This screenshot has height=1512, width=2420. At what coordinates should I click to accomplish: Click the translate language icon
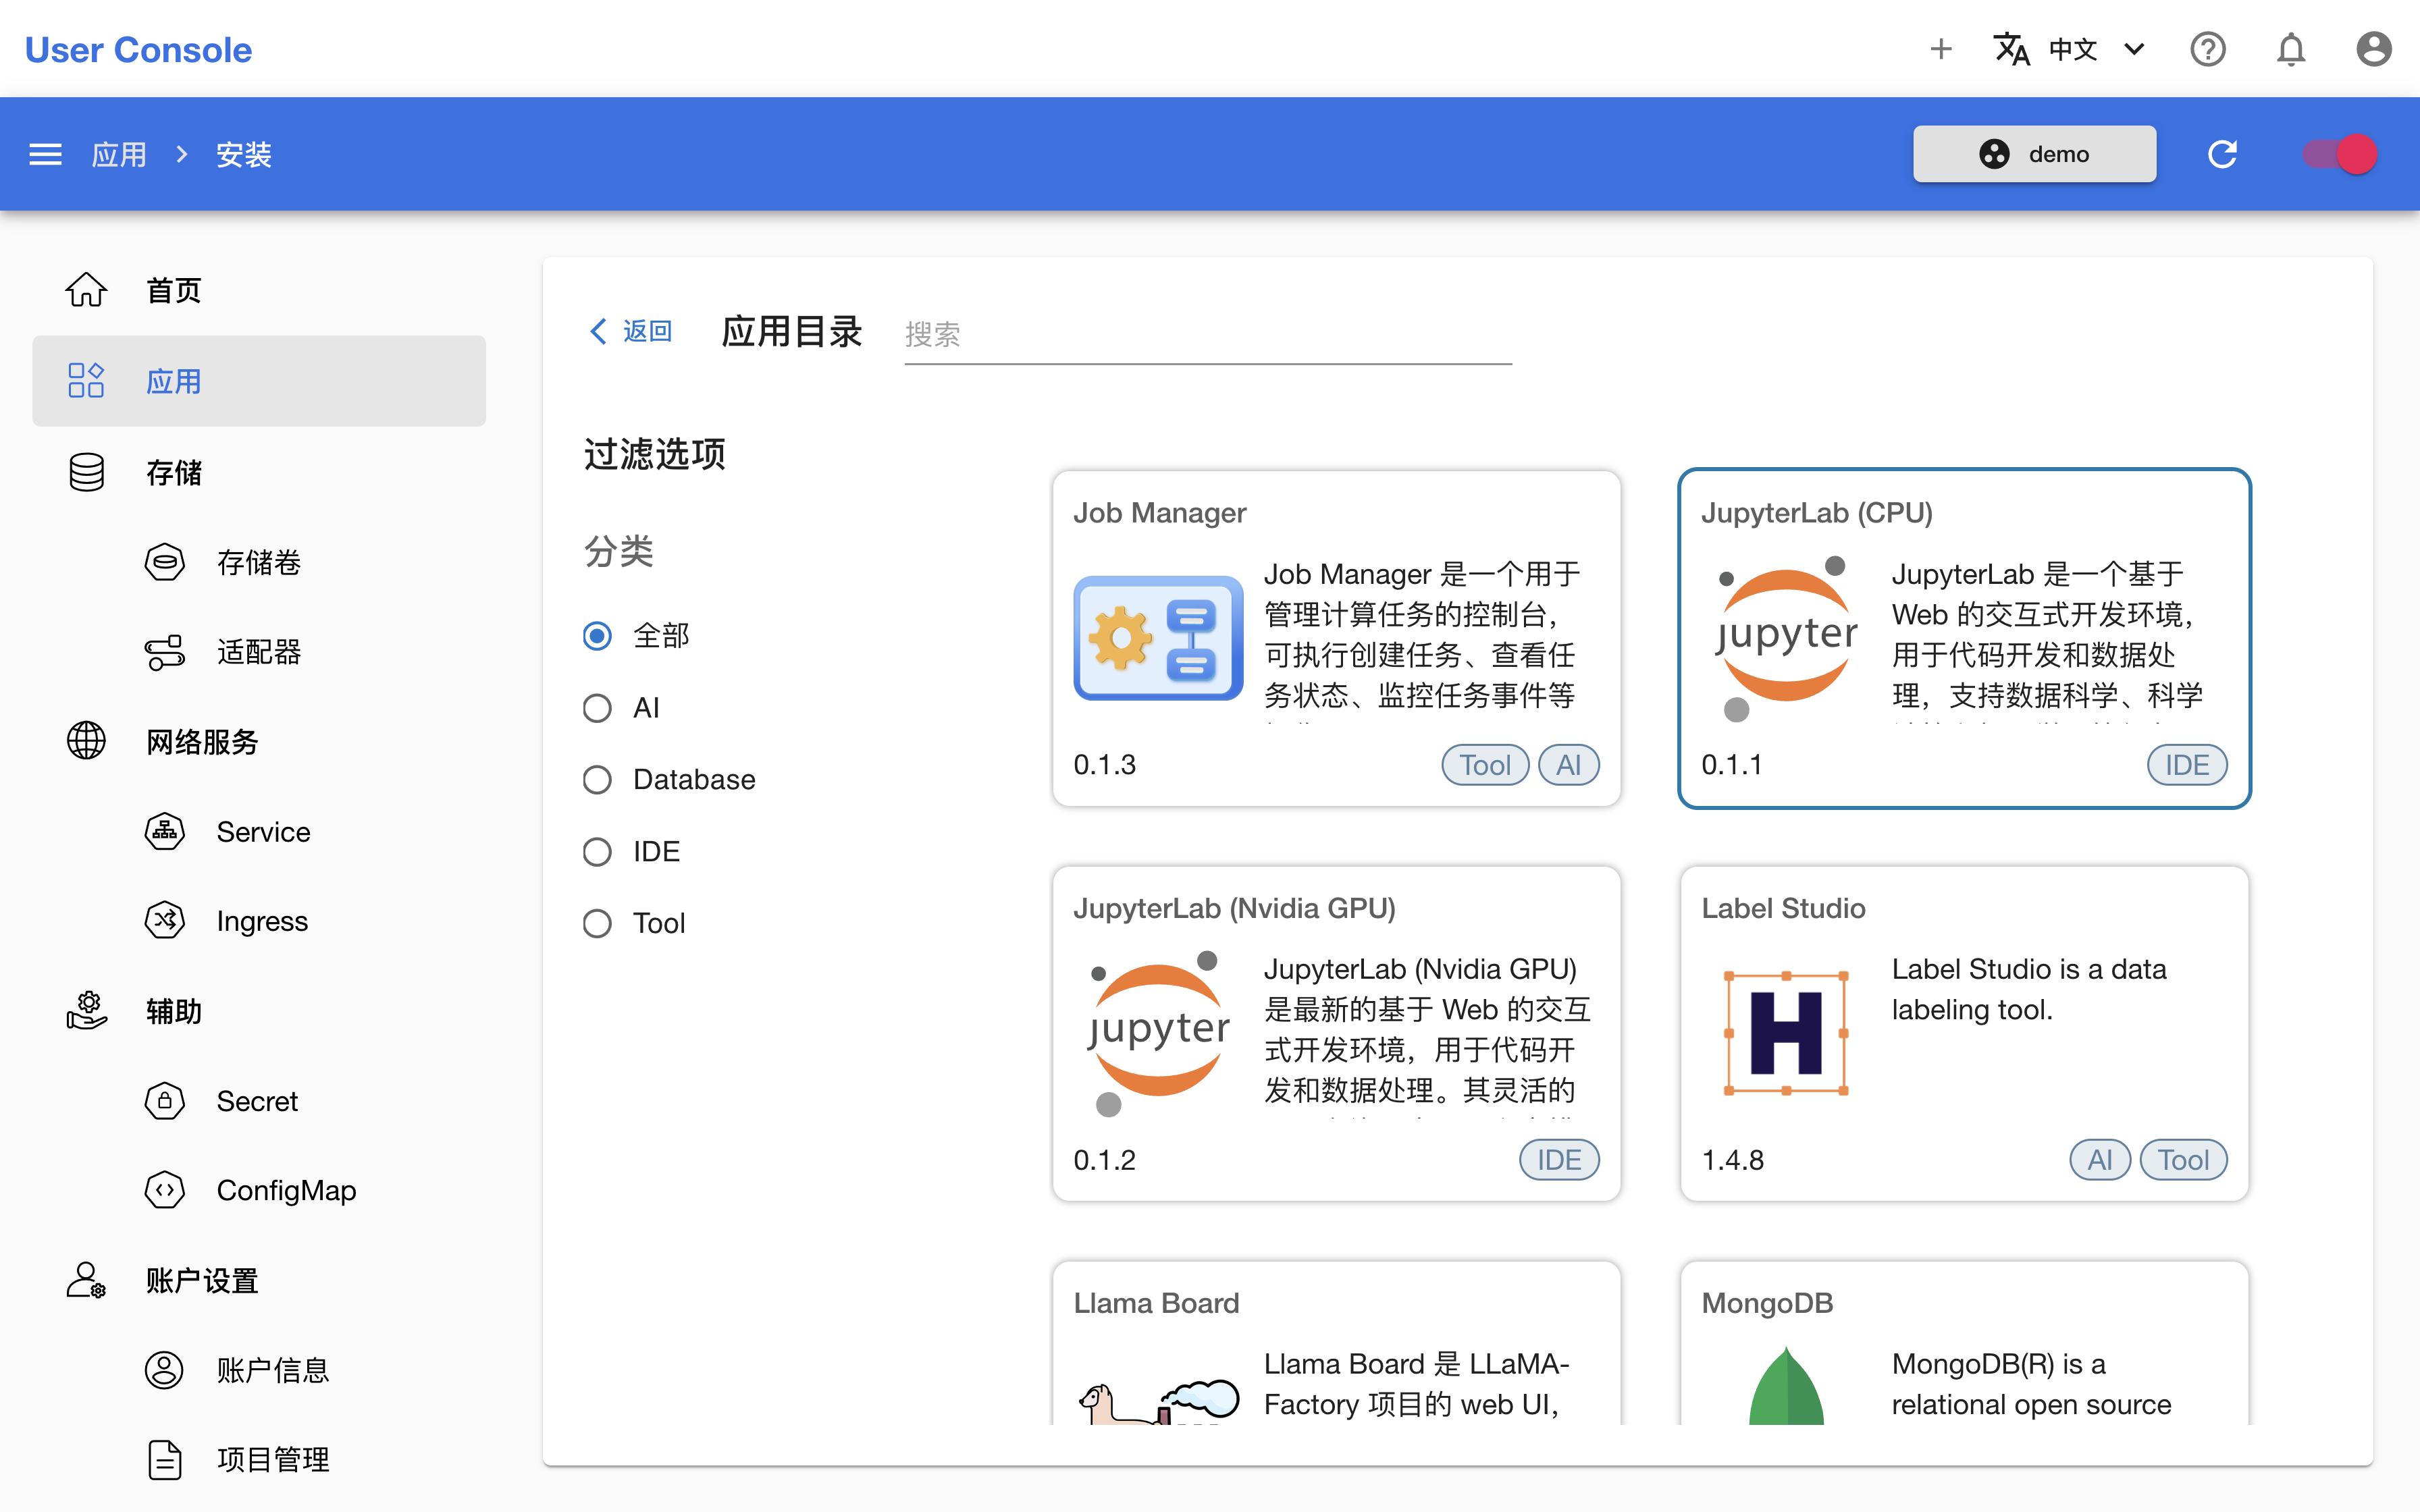[x=2011, y=49]
